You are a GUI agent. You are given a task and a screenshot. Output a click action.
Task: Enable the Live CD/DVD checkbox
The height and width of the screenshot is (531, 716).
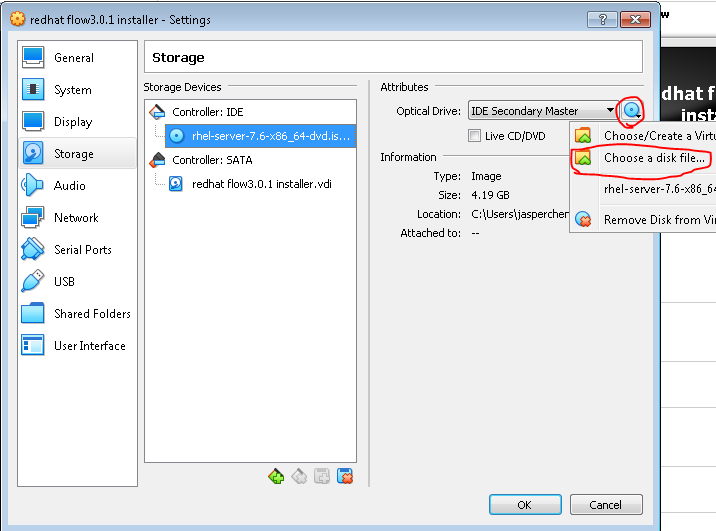click(474, 136)
